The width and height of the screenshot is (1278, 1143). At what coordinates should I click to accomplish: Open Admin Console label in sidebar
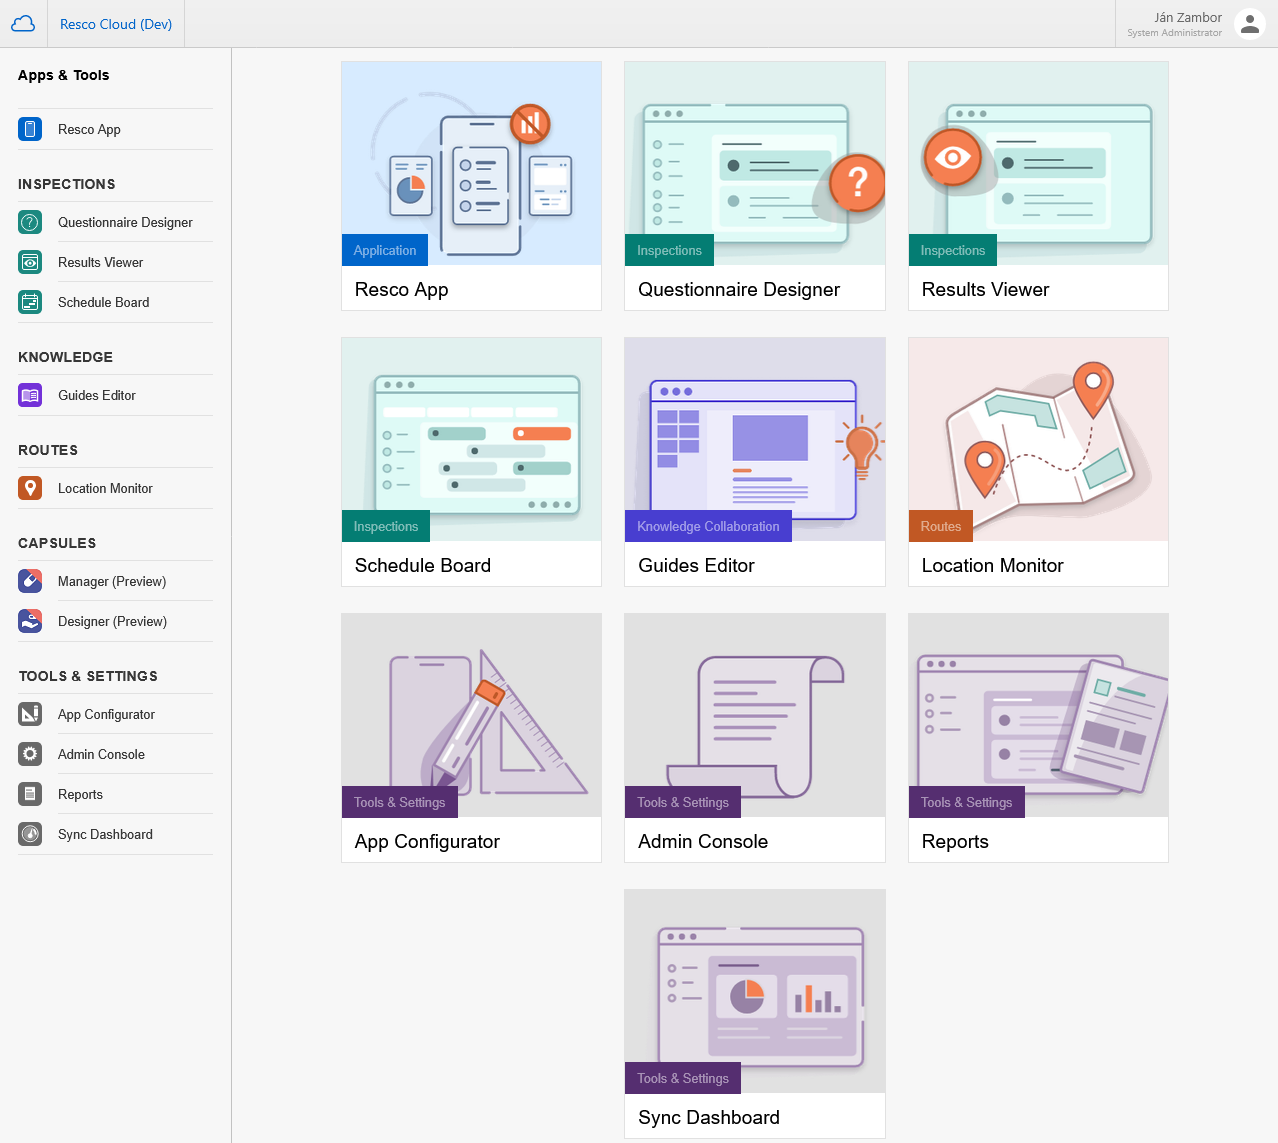(101, 754)
